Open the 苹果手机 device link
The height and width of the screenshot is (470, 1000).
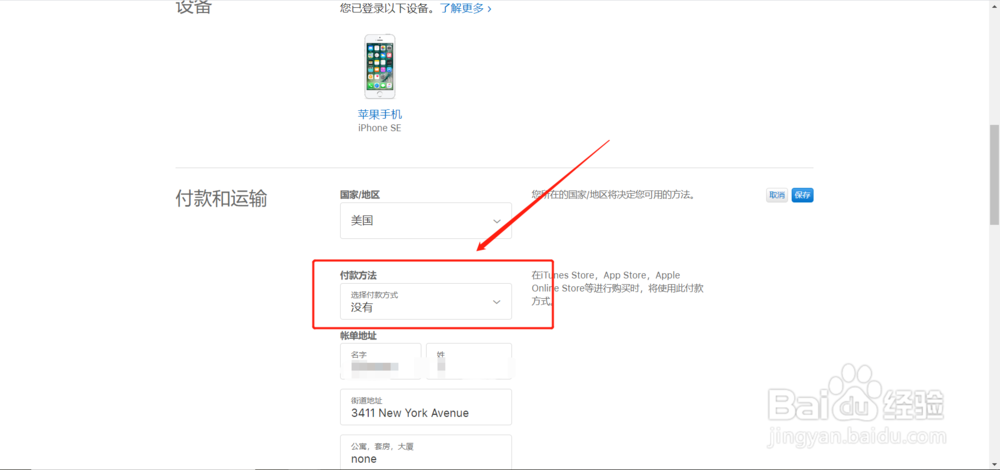pos(379,115)
